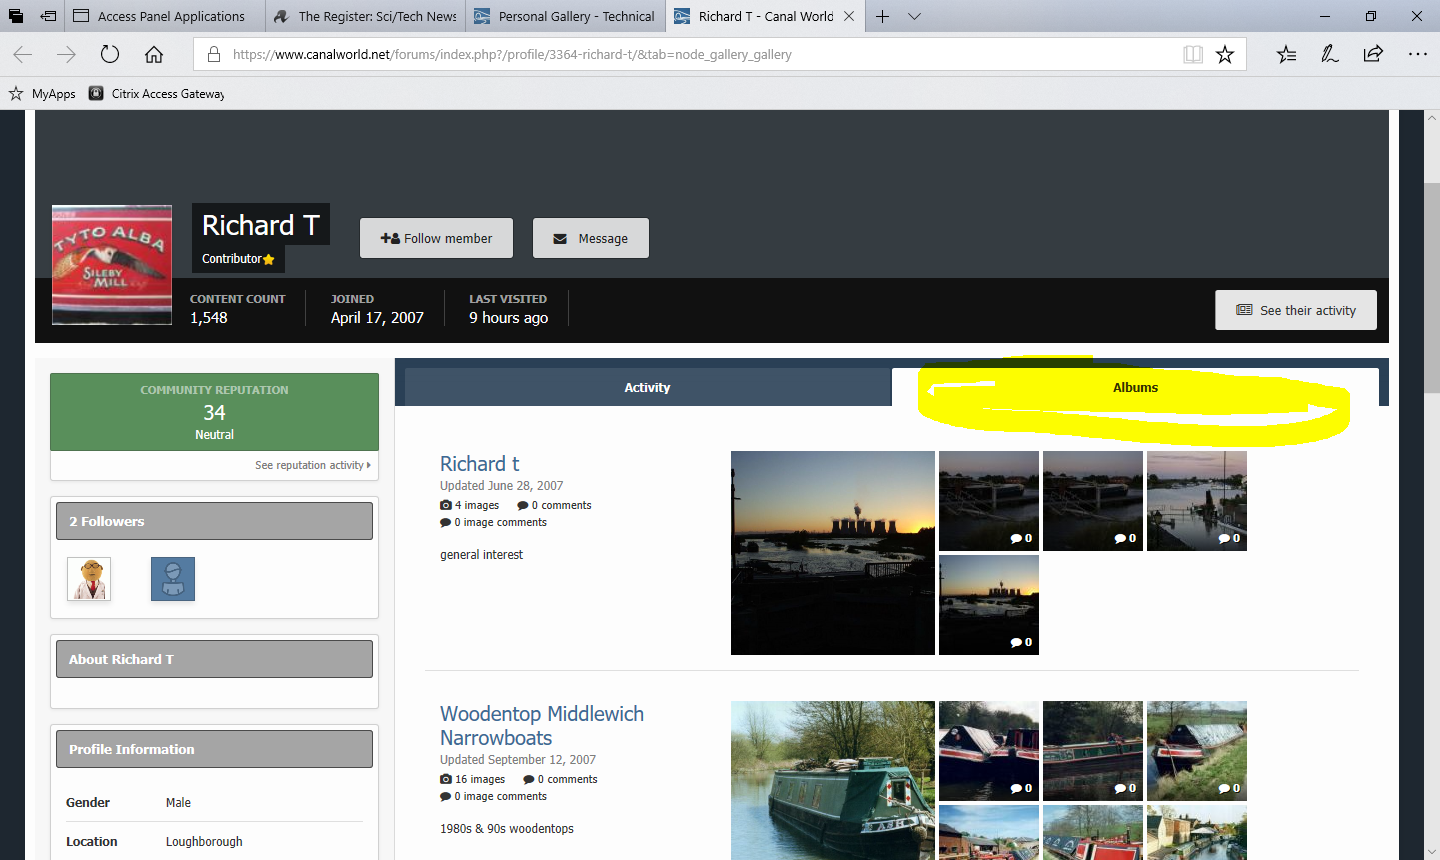
Task: Close the Richard T - Canal World tab
Action: [x=849, y=16]
